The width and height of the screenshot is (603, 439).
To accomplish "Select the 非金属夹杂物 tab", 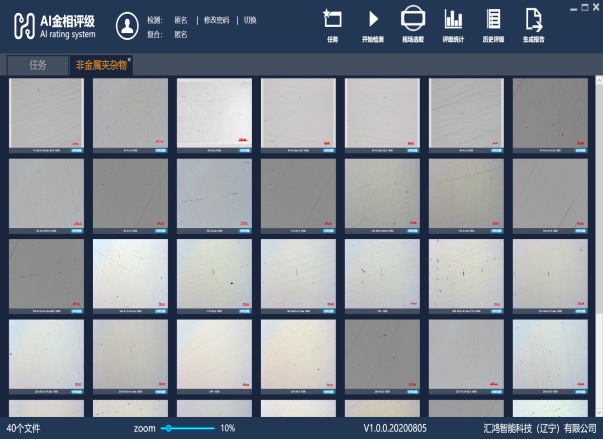I will pos(100,65).
